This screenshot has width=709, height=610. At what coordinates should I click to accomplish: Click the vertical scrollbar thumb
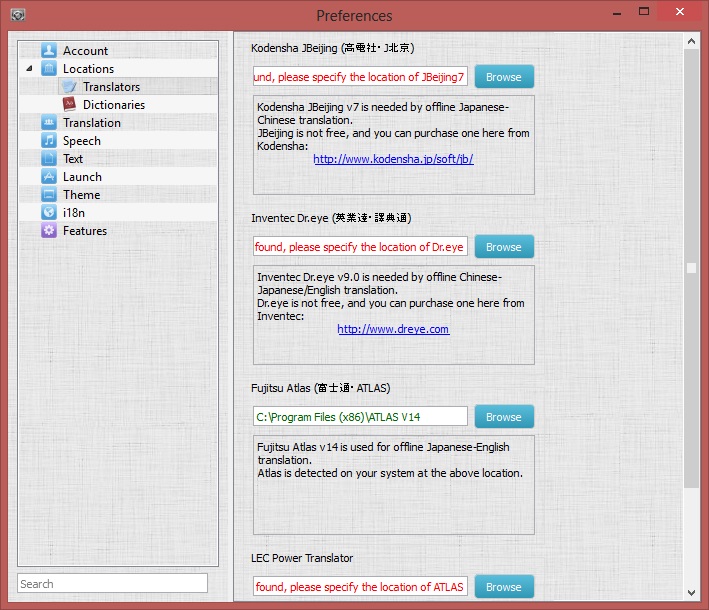(x=691, y=268)
